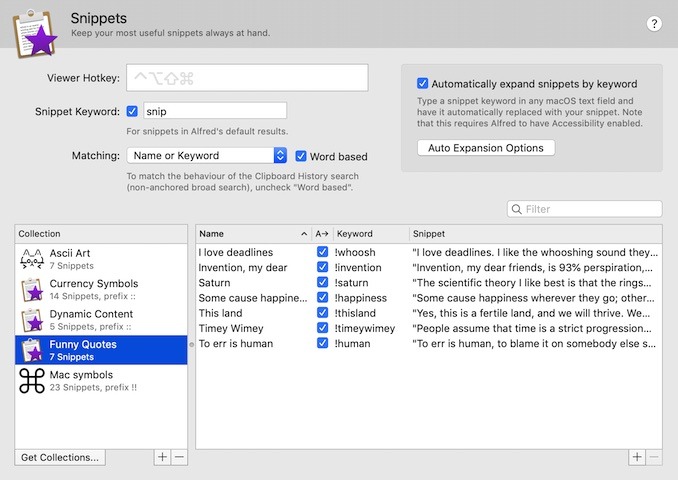Select the 'Invention, my dear' snippet
678x480 pixels.
click(243, 268)
